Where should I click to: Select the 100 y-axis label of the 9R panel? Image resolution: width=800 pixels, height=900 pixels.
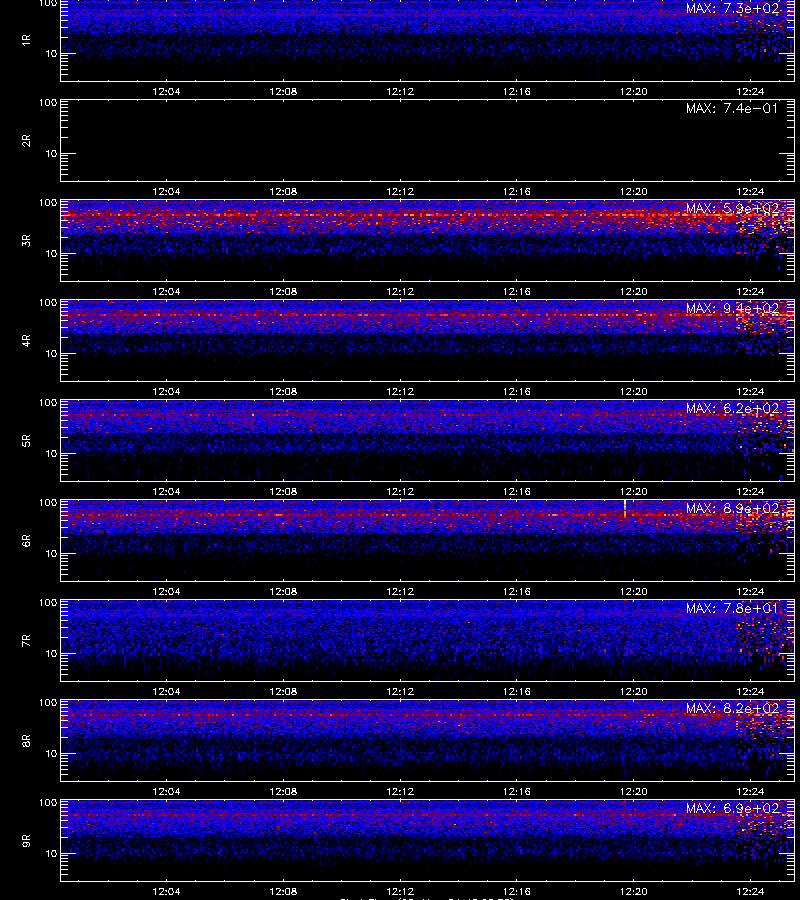[48, 802]
